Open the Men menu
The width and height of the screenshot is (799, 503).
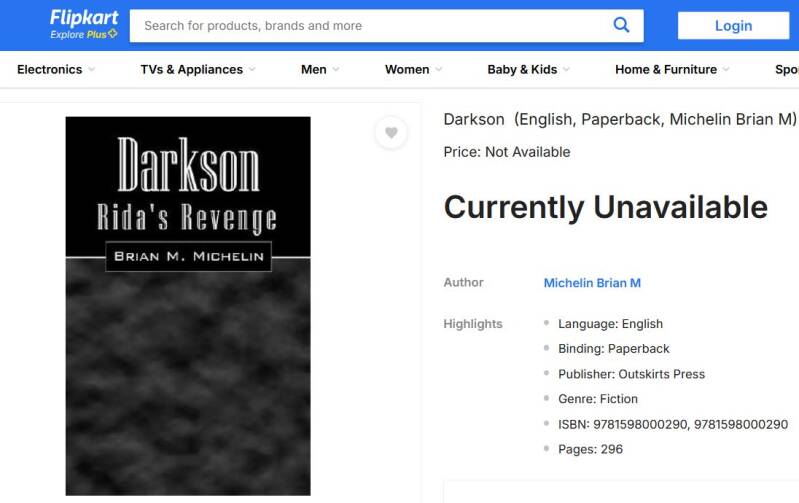313,69
